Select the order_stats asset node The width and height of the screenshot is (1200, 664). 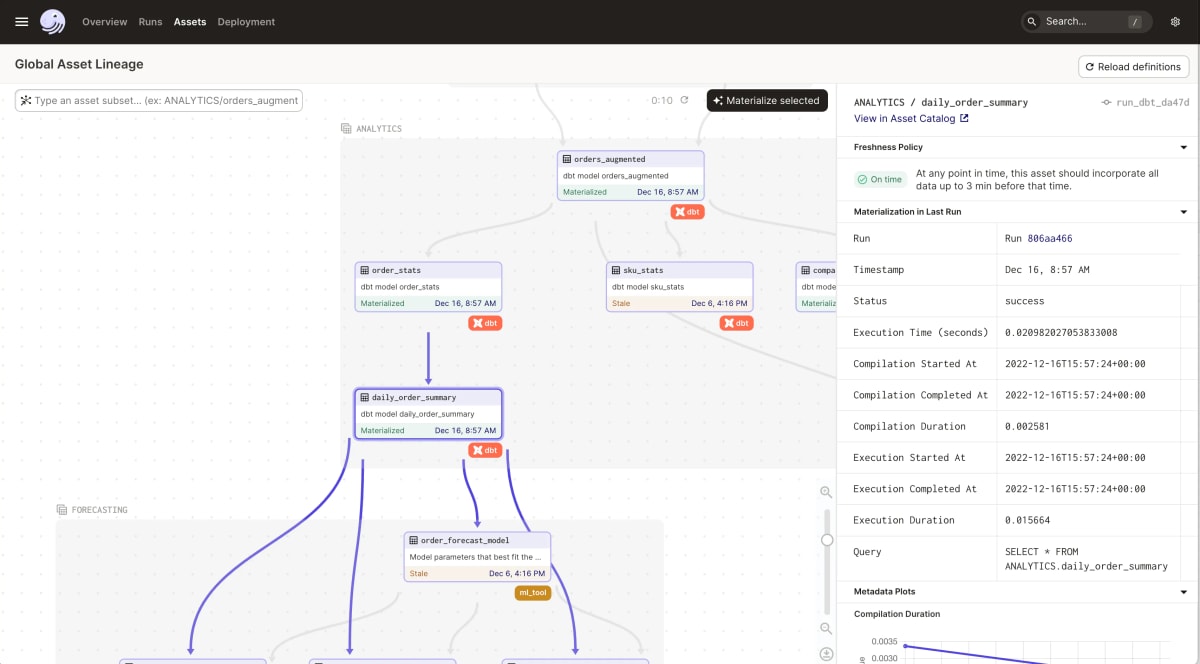428,286
